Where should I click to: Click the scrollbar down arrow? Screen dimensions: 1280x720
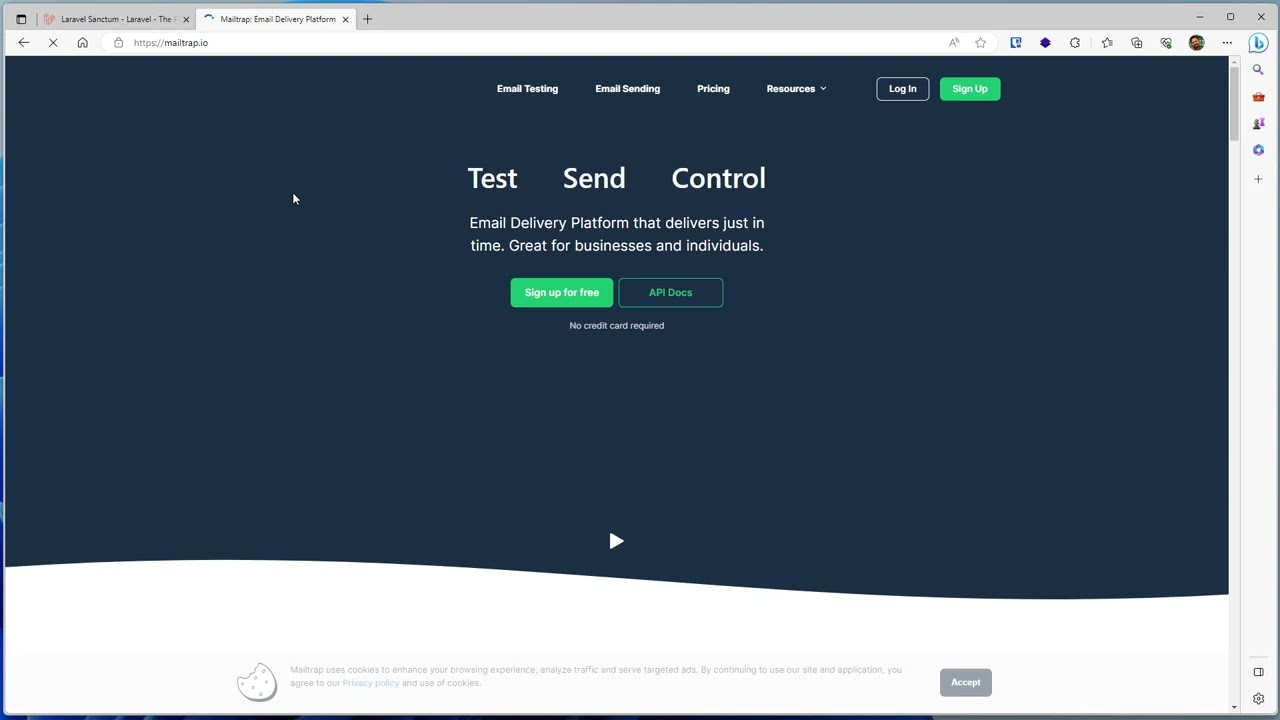pyautogui.click(x=1234, y=707)
